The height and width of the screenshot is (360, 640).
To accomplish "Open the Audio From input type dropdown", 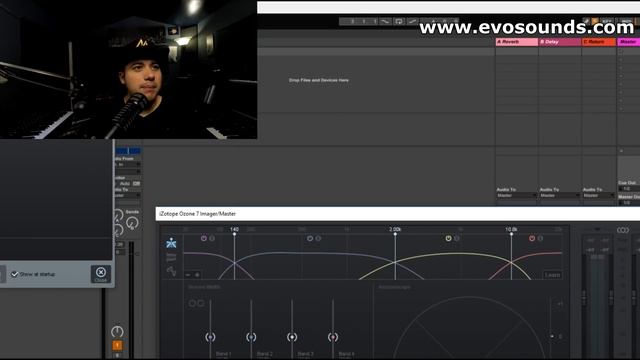I will tap(127, 164).
